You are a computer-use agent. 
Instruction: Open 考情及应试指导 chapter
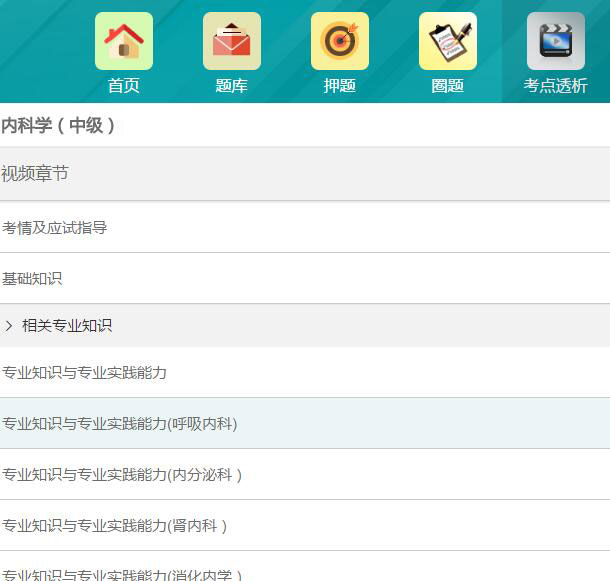coord(55,228)
